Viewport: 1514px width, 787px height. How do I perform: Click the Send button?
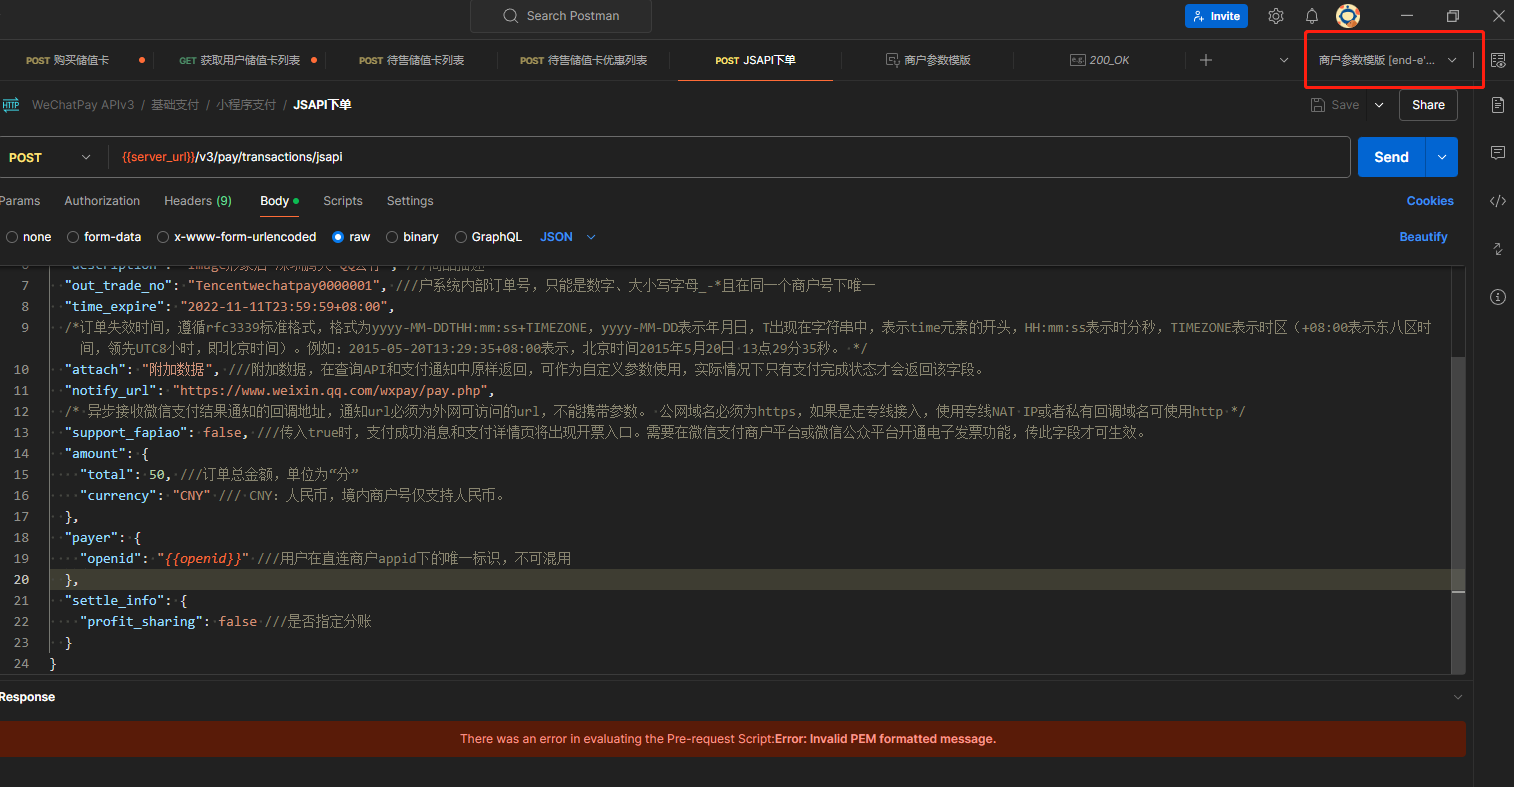click(x=1391, y=157)
